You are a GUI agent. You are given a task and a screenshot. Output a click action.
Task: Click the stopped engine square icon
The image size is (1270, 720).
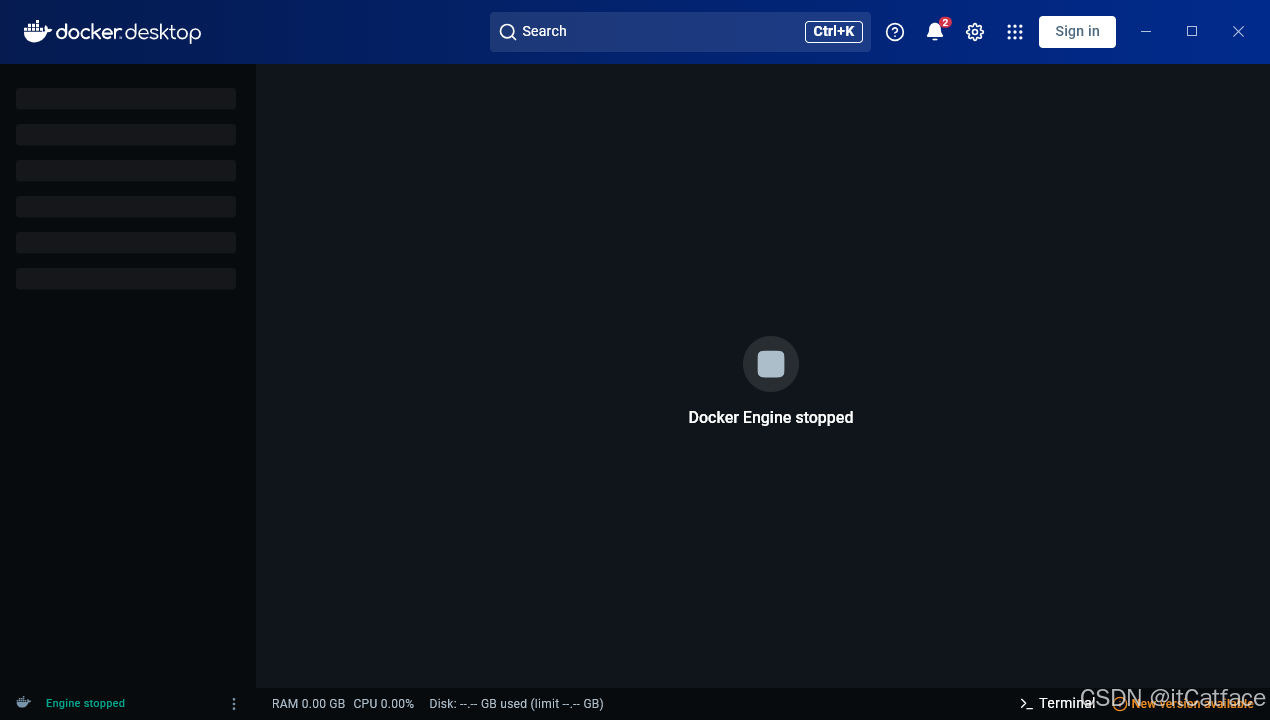point(771,364)
